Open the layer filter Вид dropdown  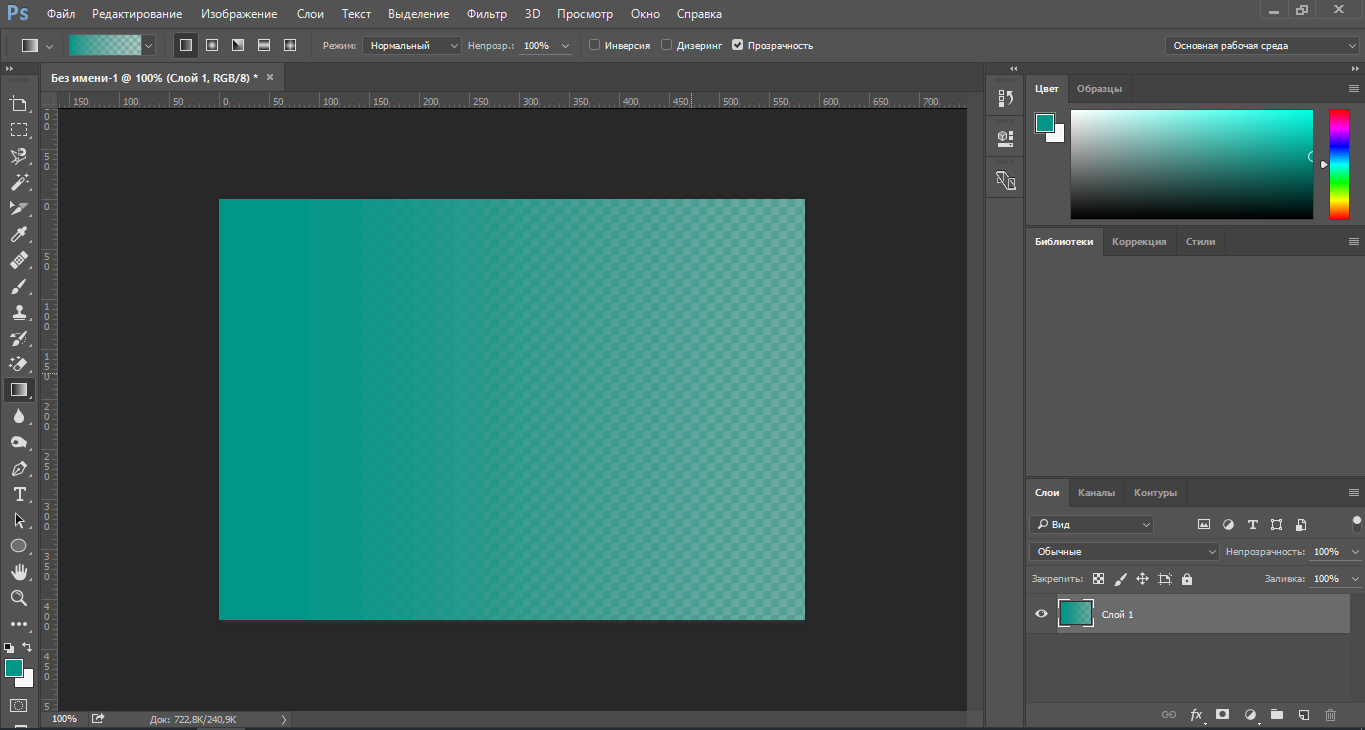1091,524
